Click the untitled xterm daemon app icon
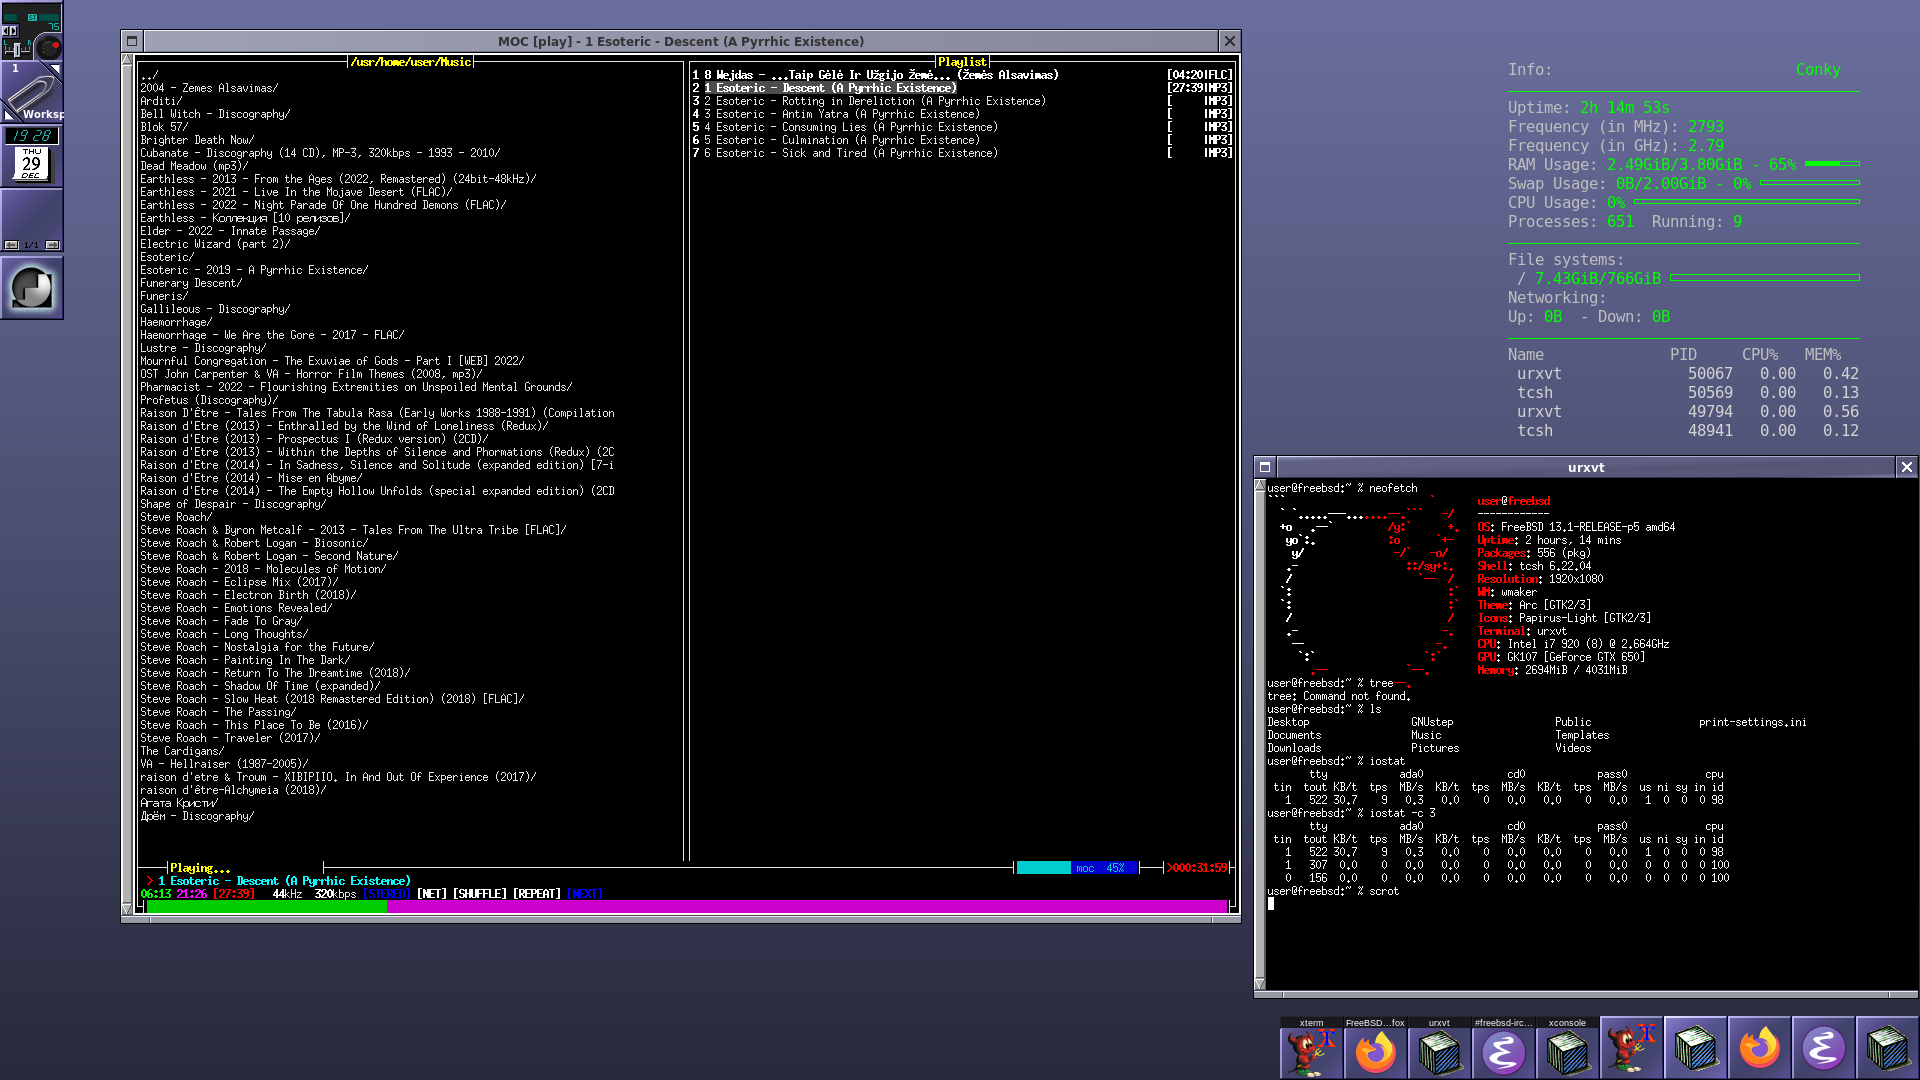Viewport: 1920px width, 1080px height. [1631, 1048]
